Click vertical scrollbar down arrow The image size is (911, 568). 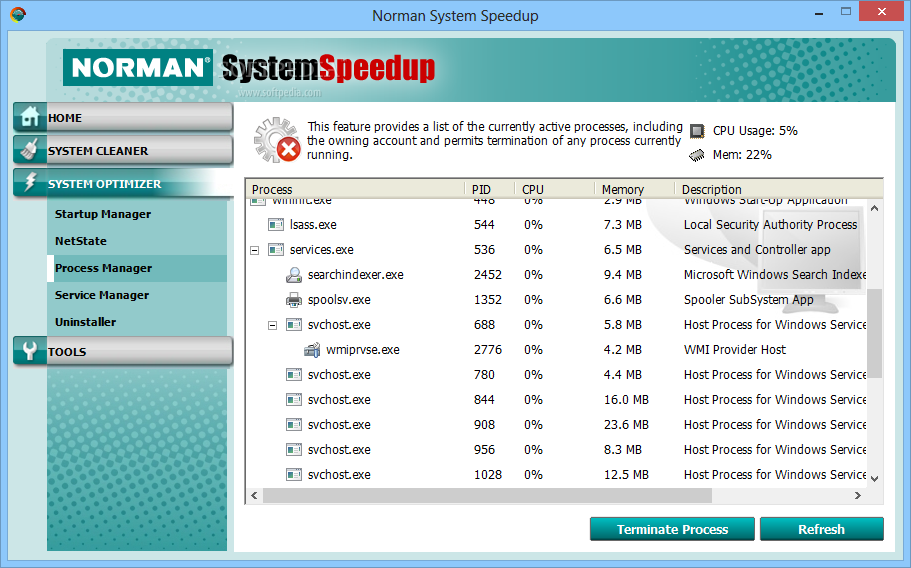[874, 479]
